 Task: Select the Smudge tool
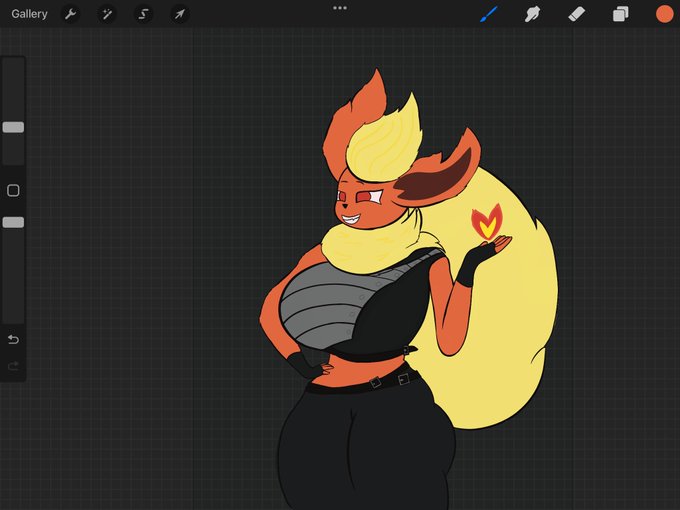532,14
